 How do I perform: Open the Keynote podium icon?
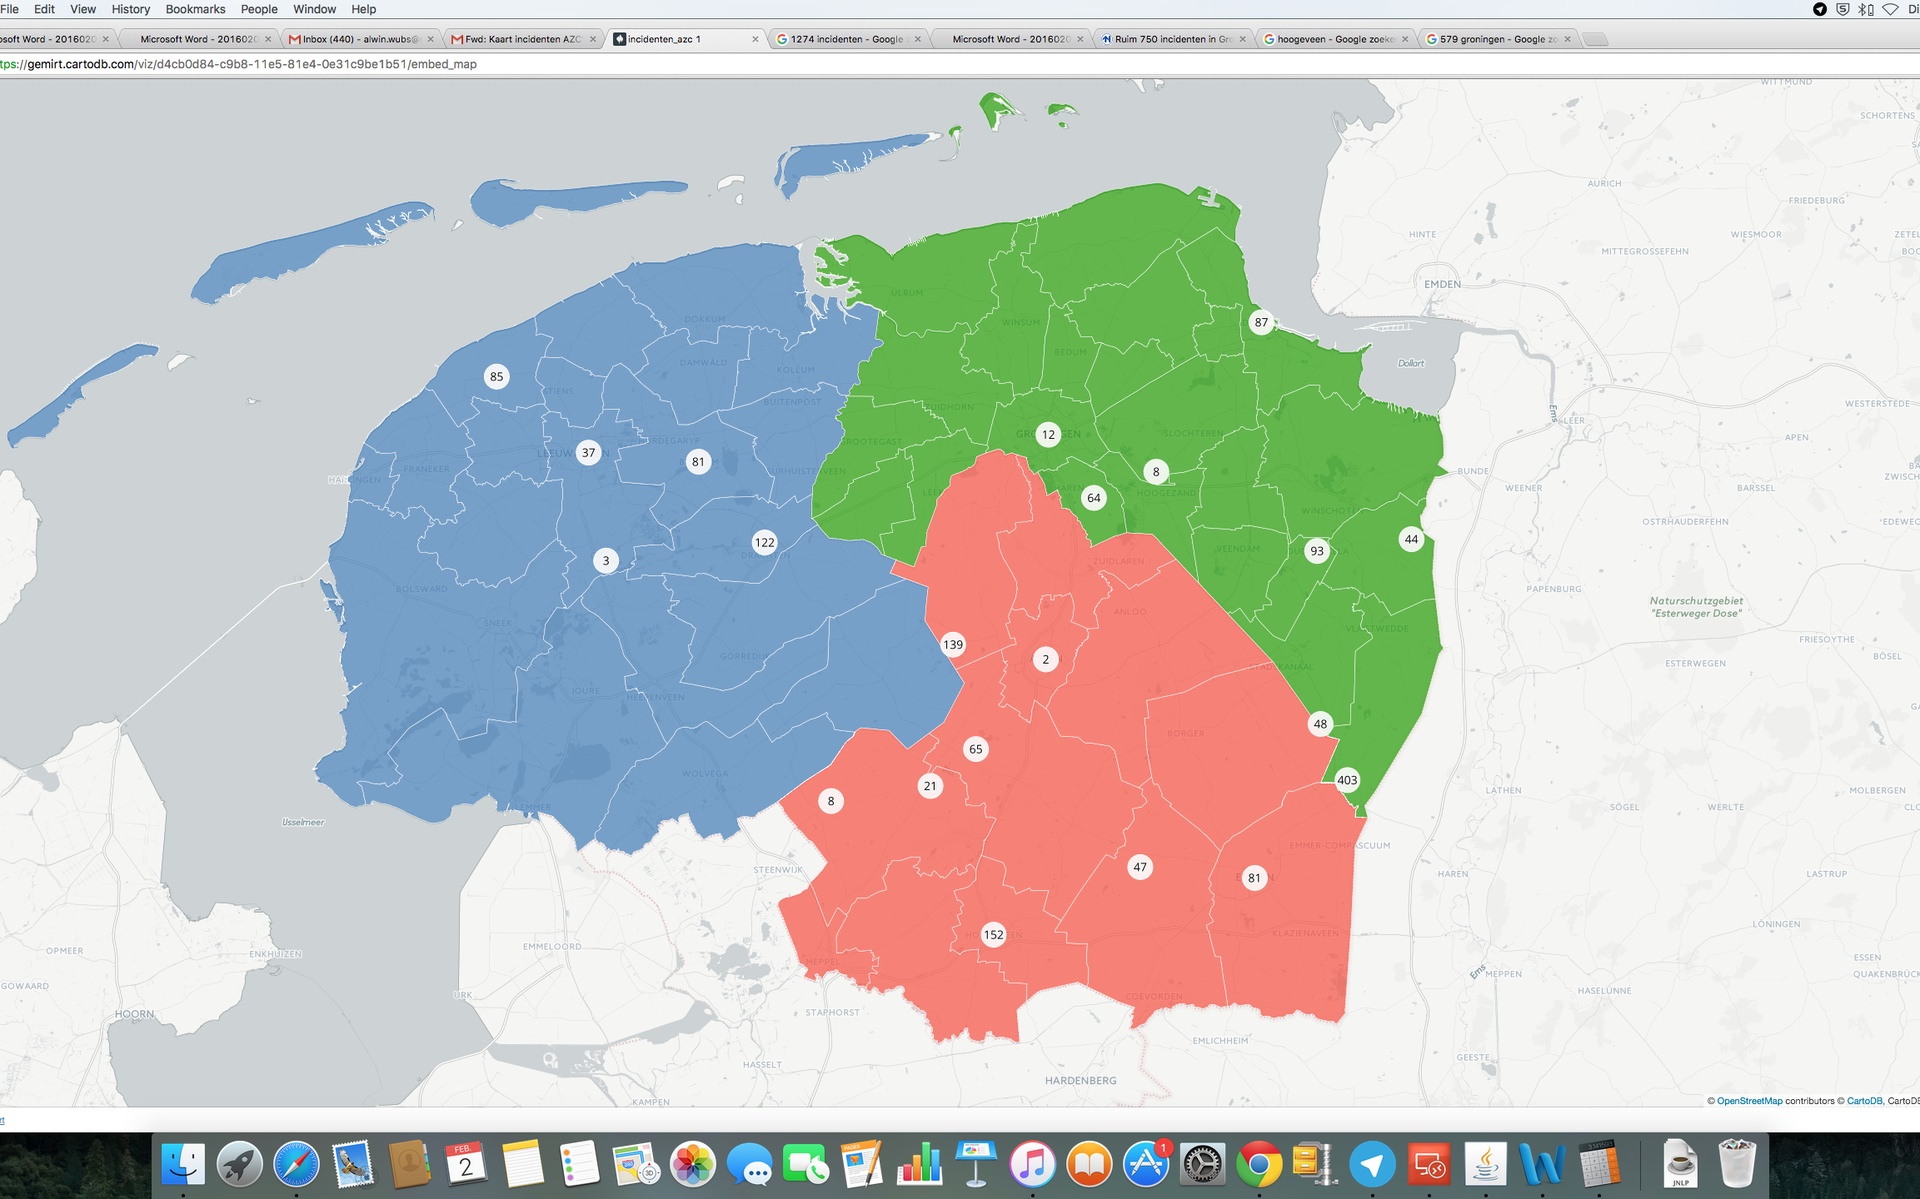pos(976,1164)
